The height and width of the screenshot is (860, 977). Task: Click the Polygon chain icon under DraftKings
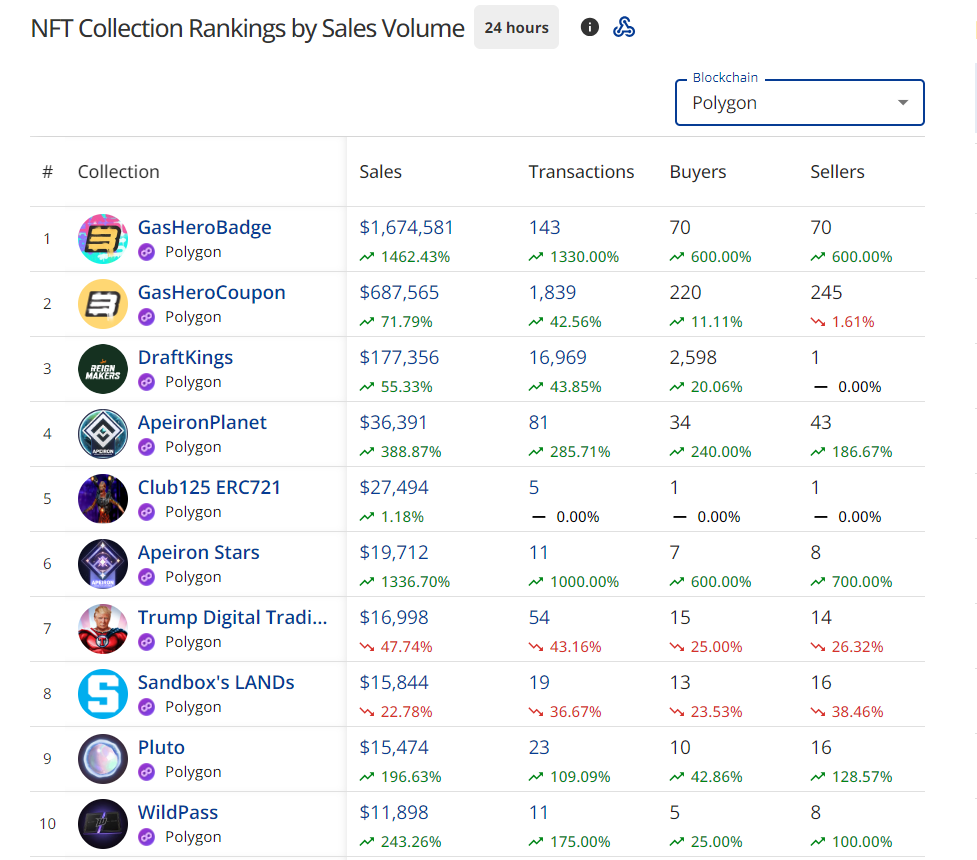[x=146, y=381]
